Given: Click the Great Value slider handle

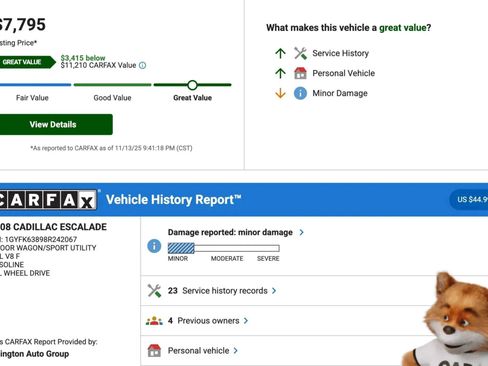Looking at the screenshot, I should (192, 85).
